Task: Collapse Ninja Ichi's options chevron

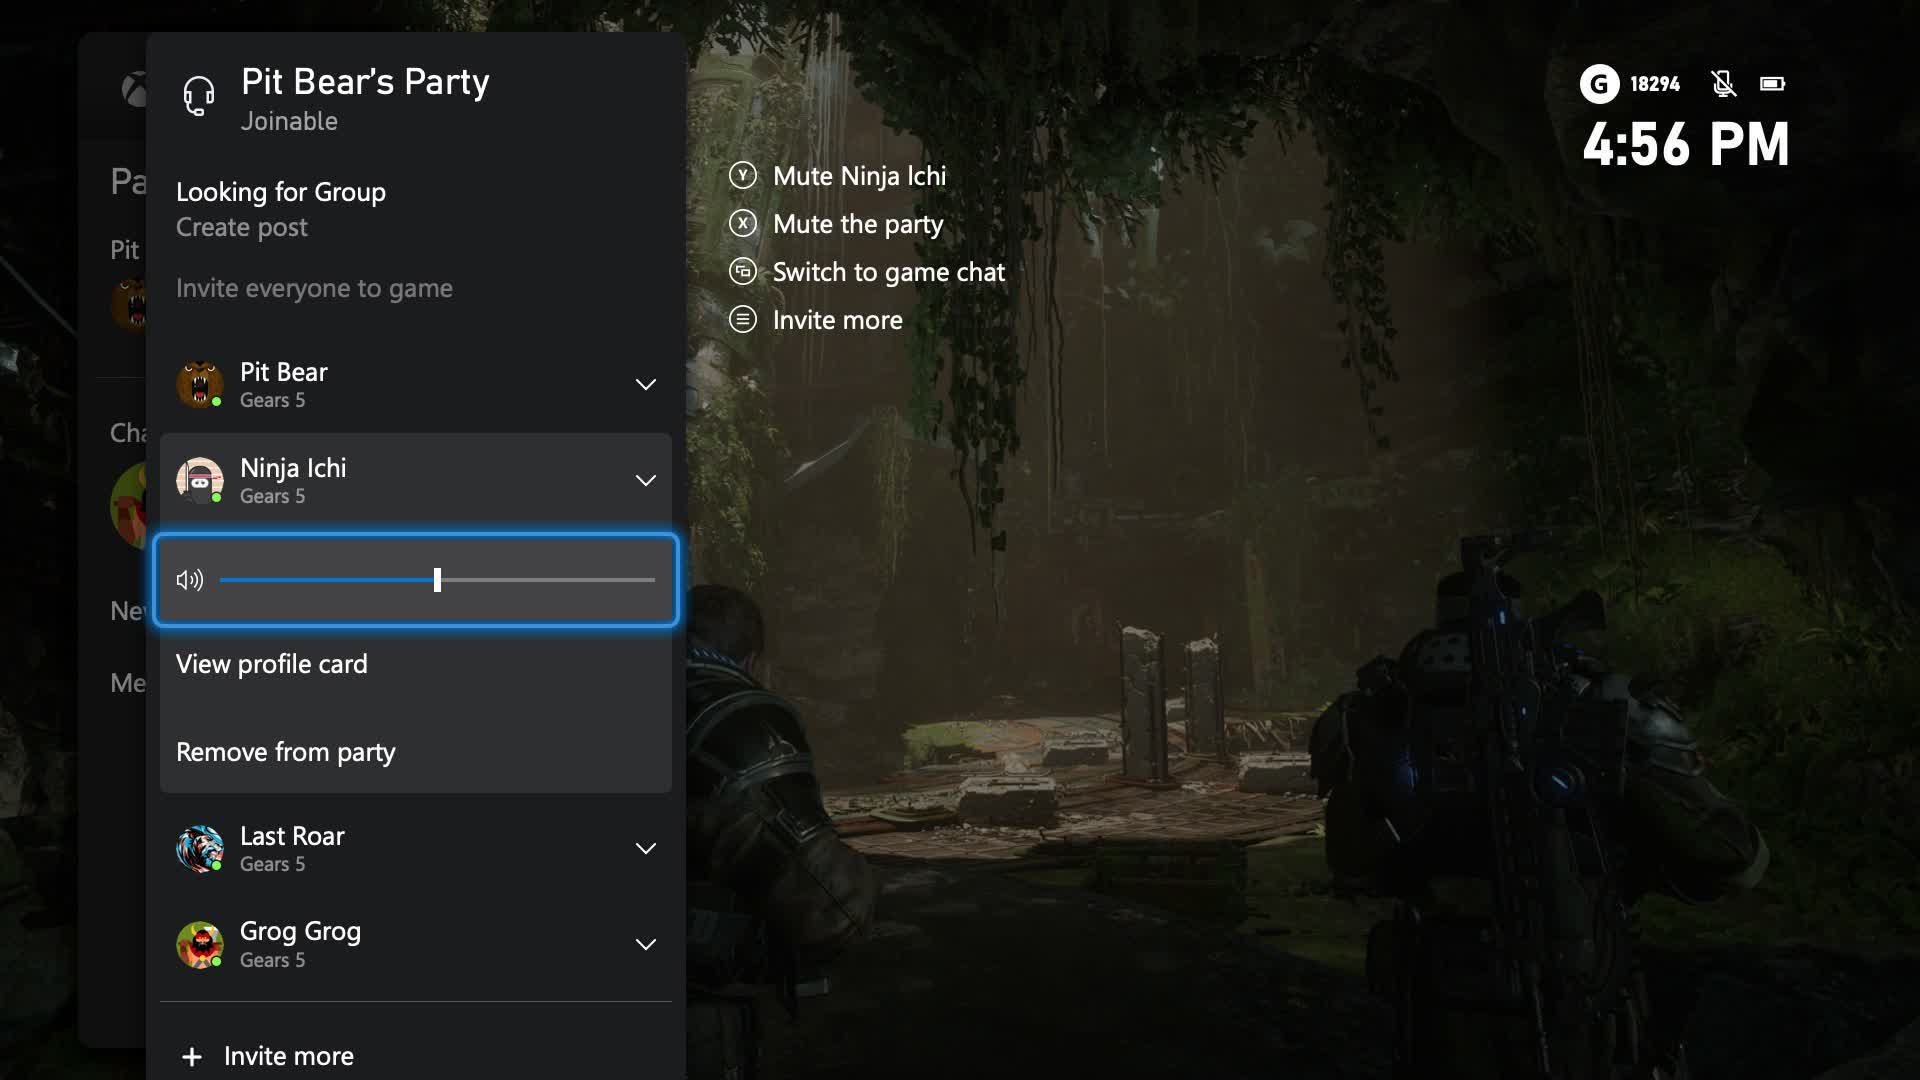Action: coord(645,481)
